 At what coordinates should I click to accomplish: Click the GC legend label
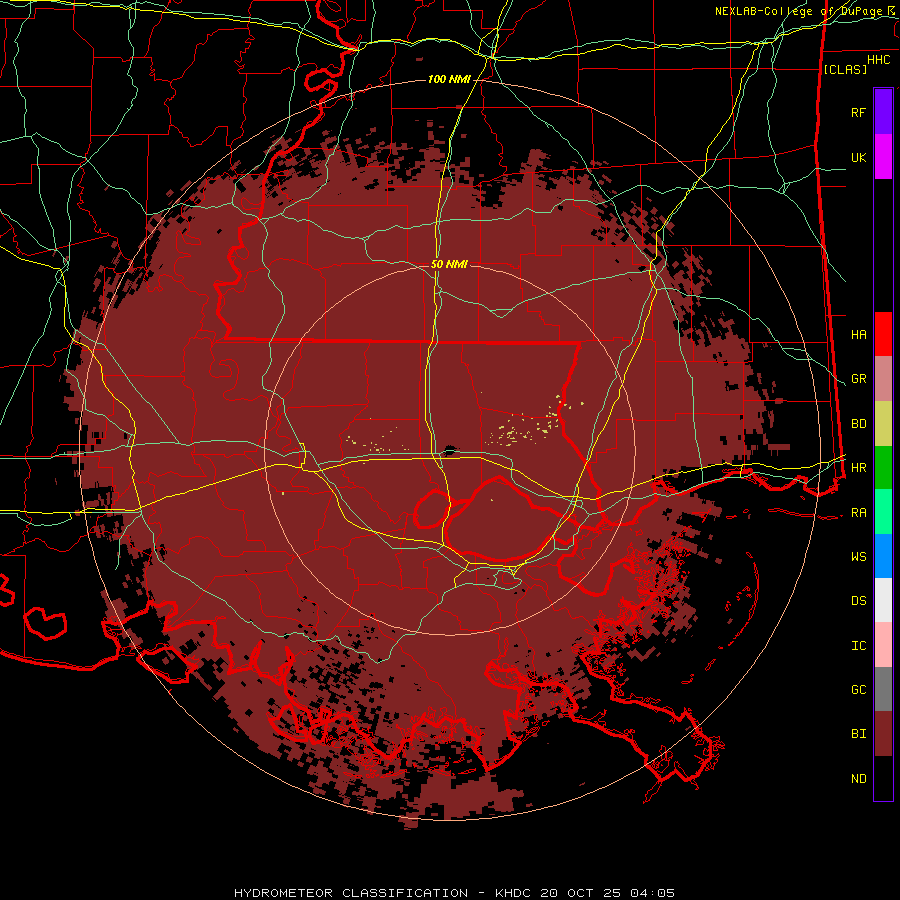click(x=859, y=690)
